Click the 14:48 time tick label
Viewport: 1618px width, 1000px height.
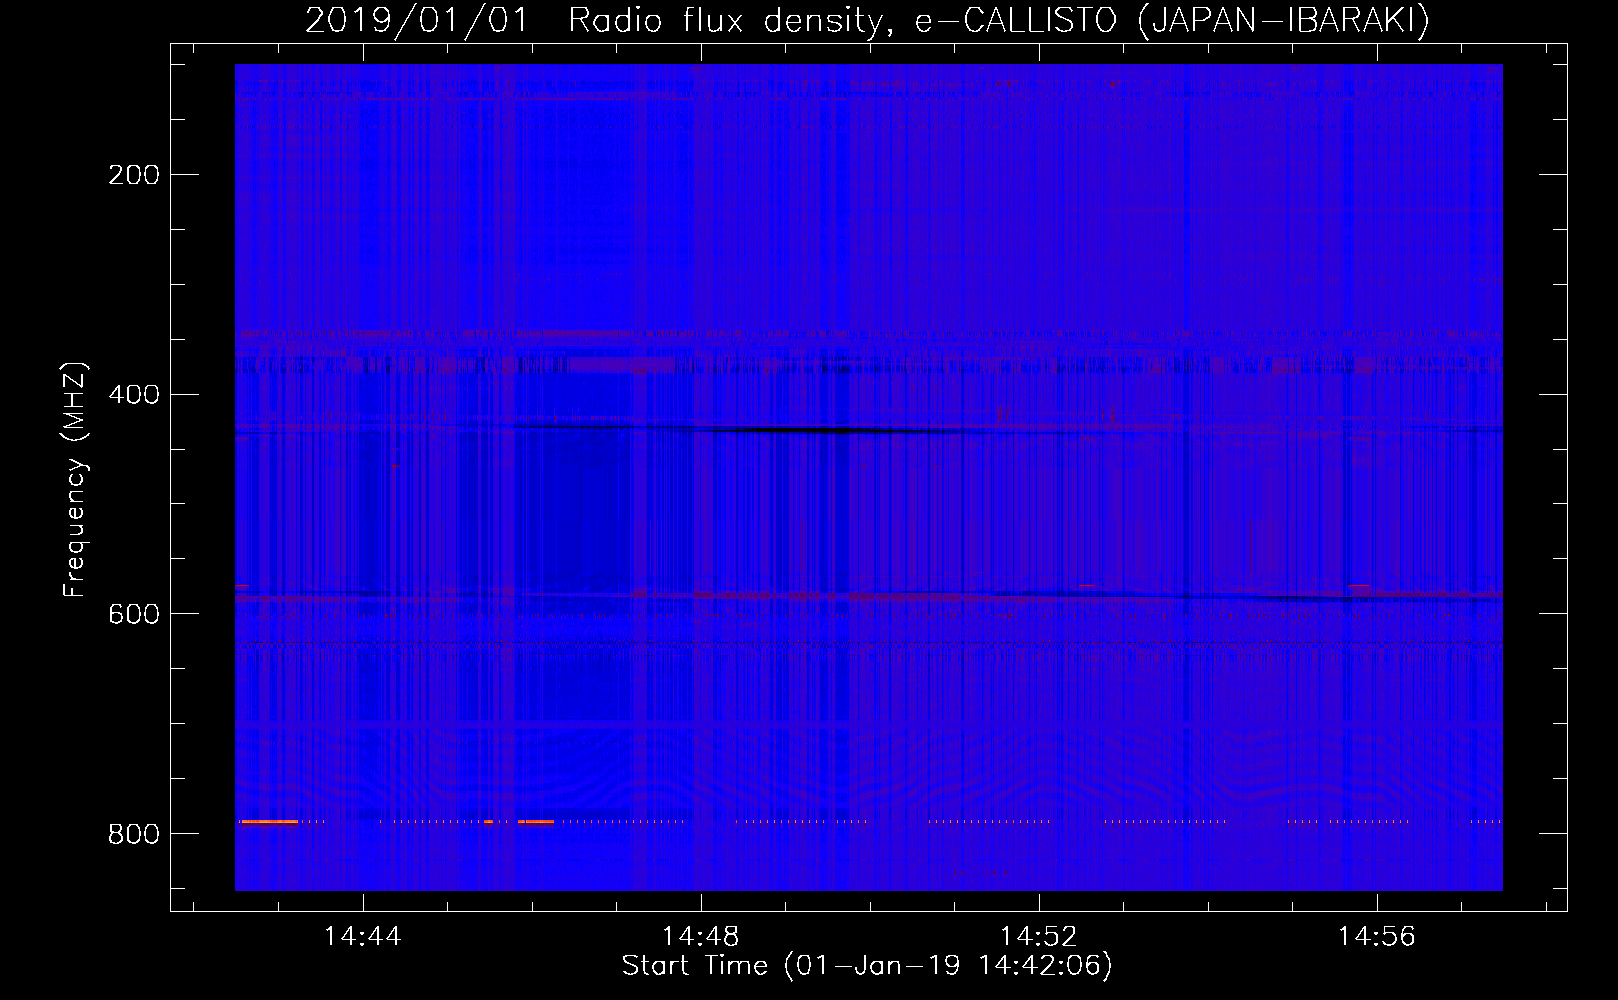[x=701, y=936]
